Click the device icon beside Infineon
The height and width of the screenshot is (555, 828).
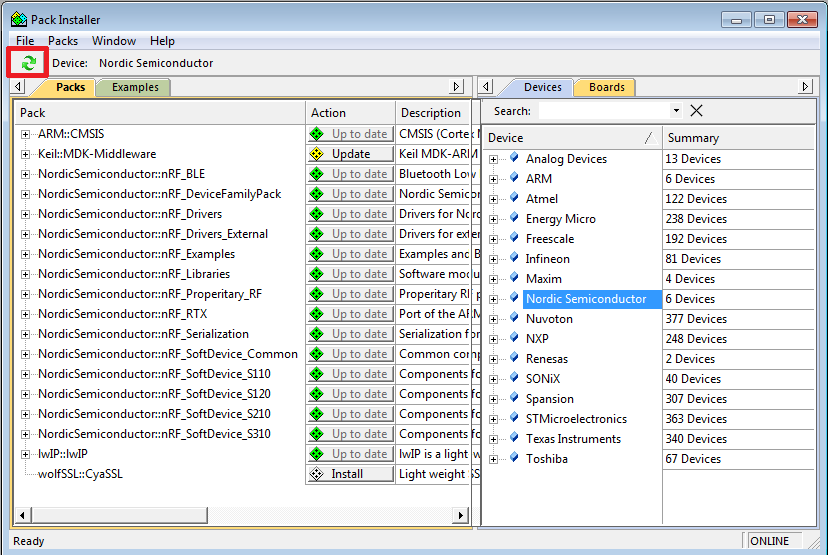[x=514, y=258]
